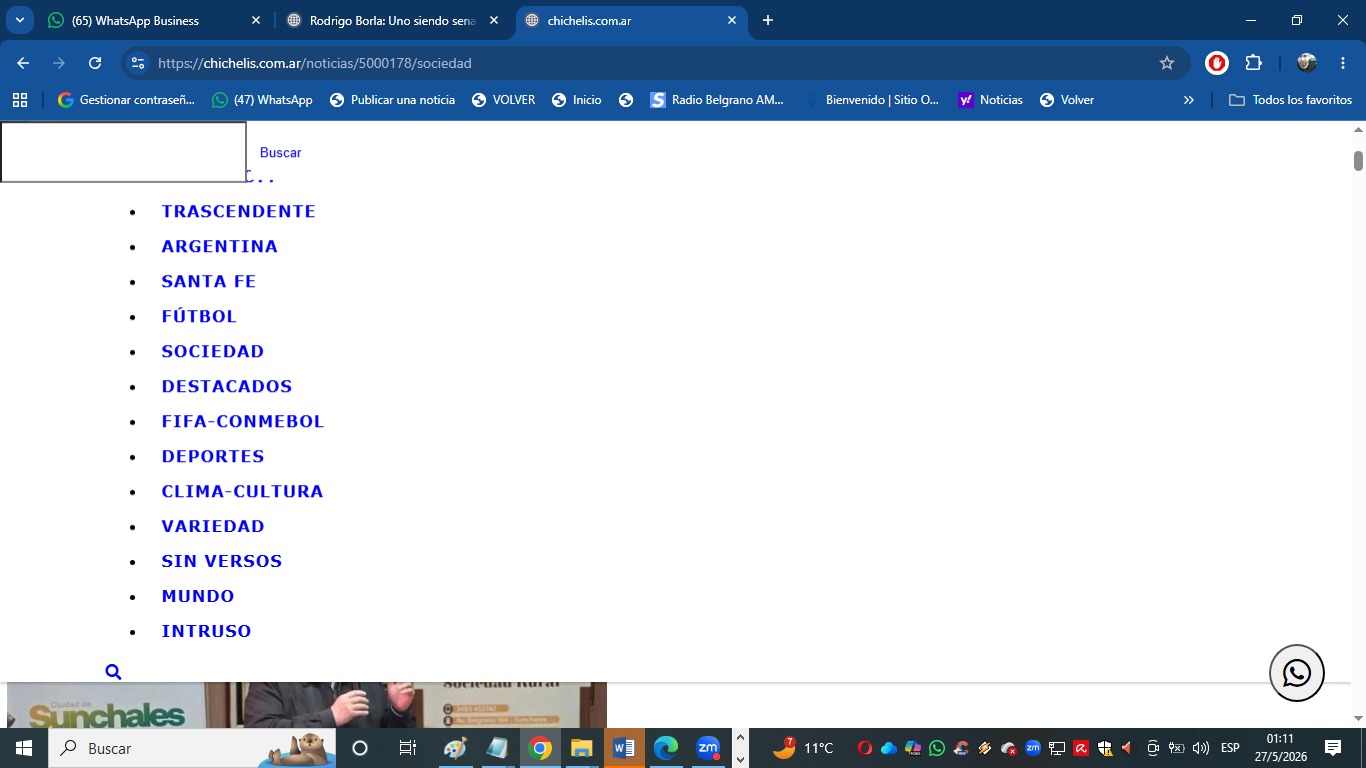Image resolution: width=1366 pixels, height=768 pixels.
Task: Open the FÚTBOL section
Action: point(199,316)
